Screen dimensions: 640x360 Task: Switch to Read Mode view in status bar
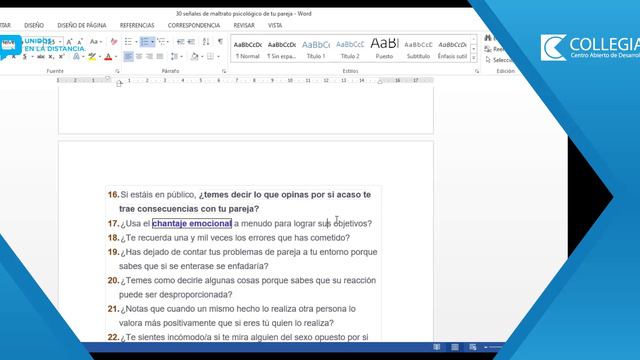click(x=437, y=347)
